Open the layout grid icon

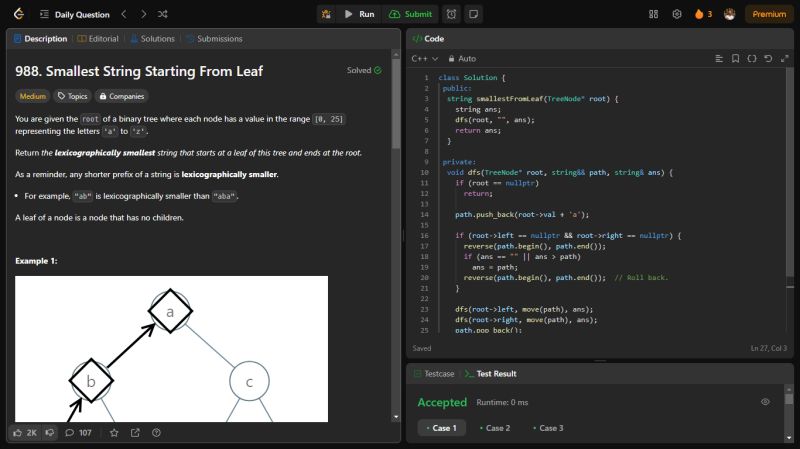point(654,14)
